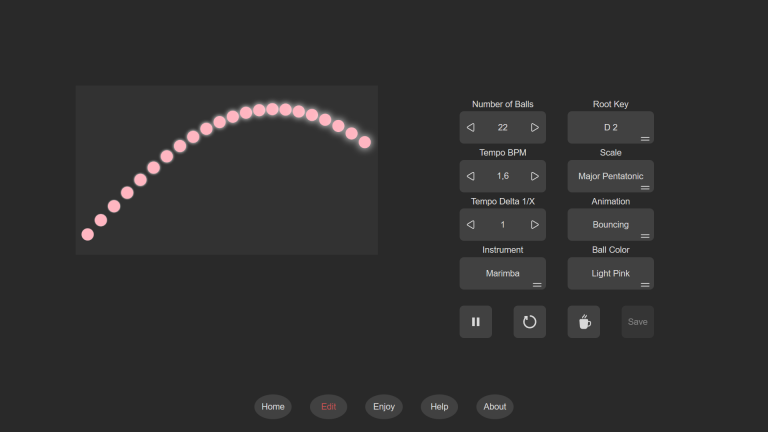
Task: Click the coffee cup icon button
Action: (584, 322)
